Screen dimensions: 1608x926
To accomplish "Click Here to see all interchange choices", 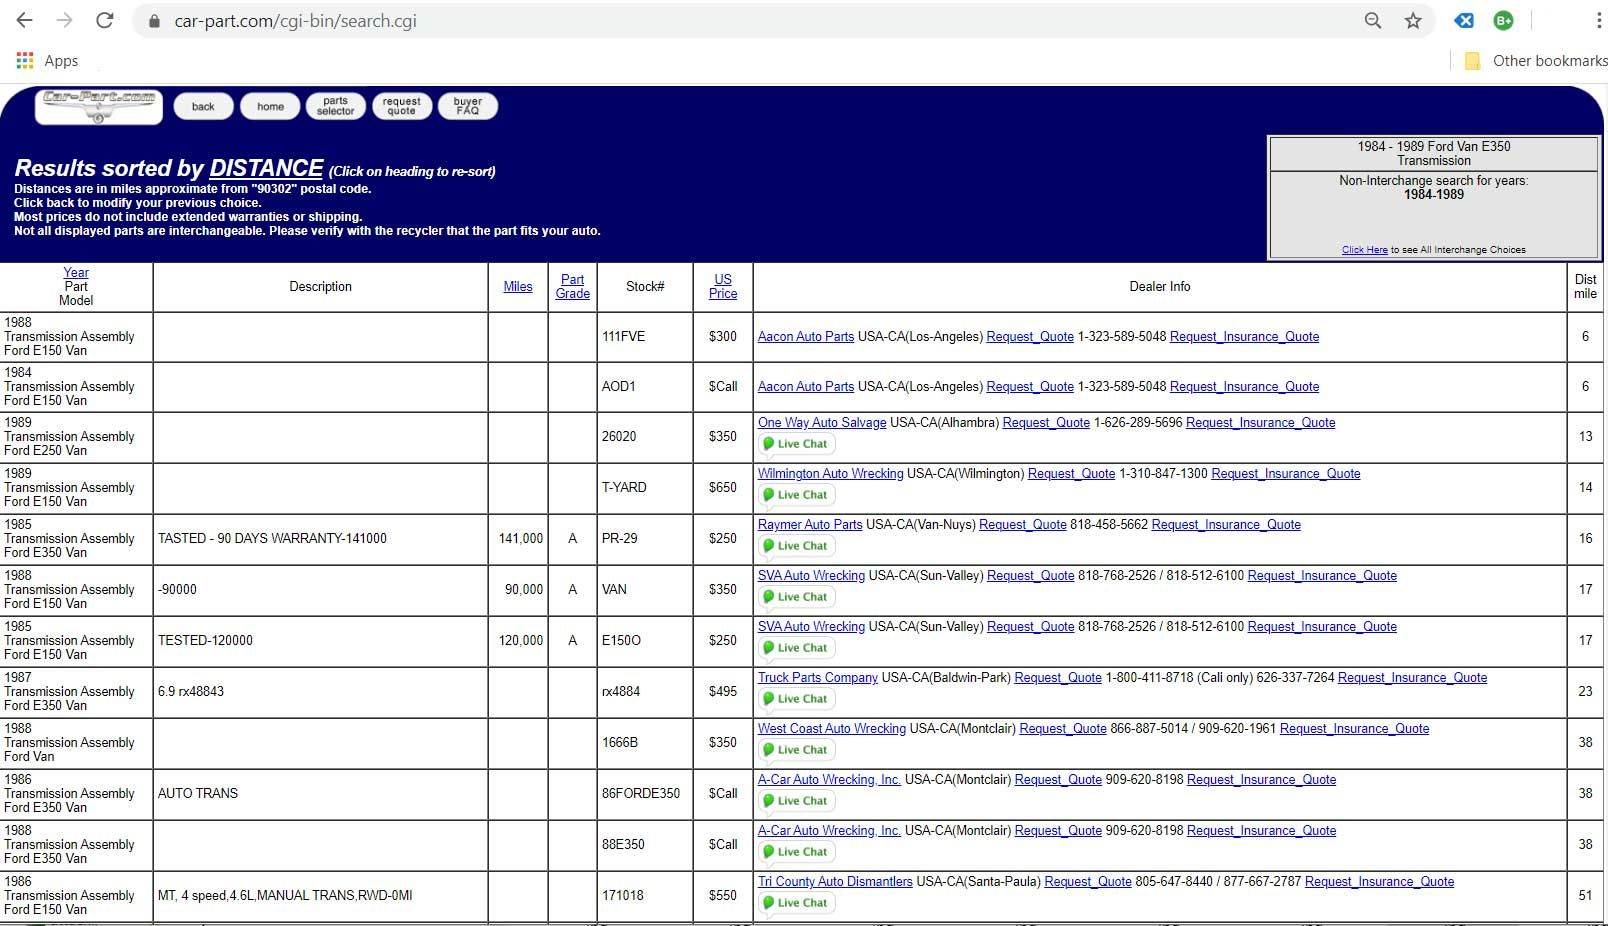I will coord(1364,250).
